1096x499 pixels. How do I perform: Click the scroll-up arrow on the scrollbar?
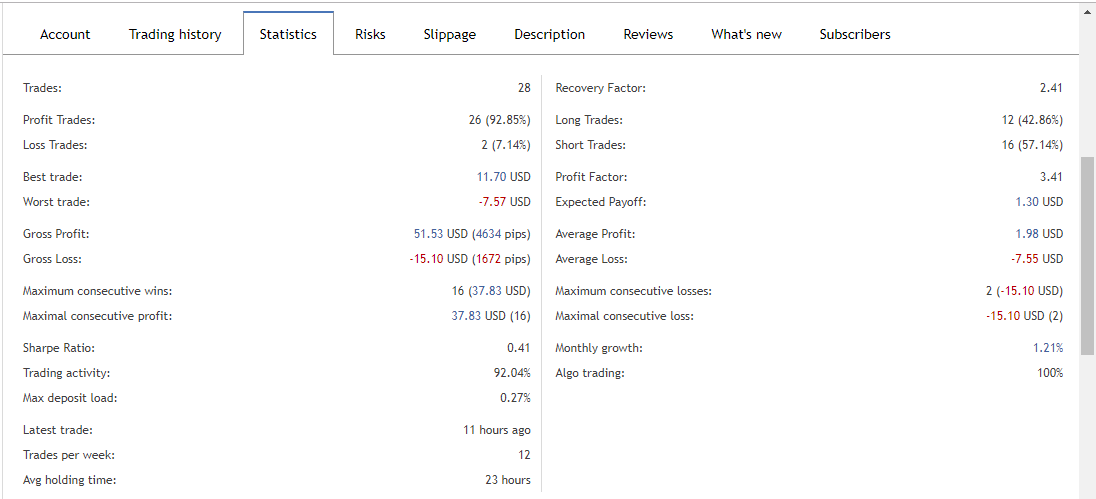tap(1088, 12)
